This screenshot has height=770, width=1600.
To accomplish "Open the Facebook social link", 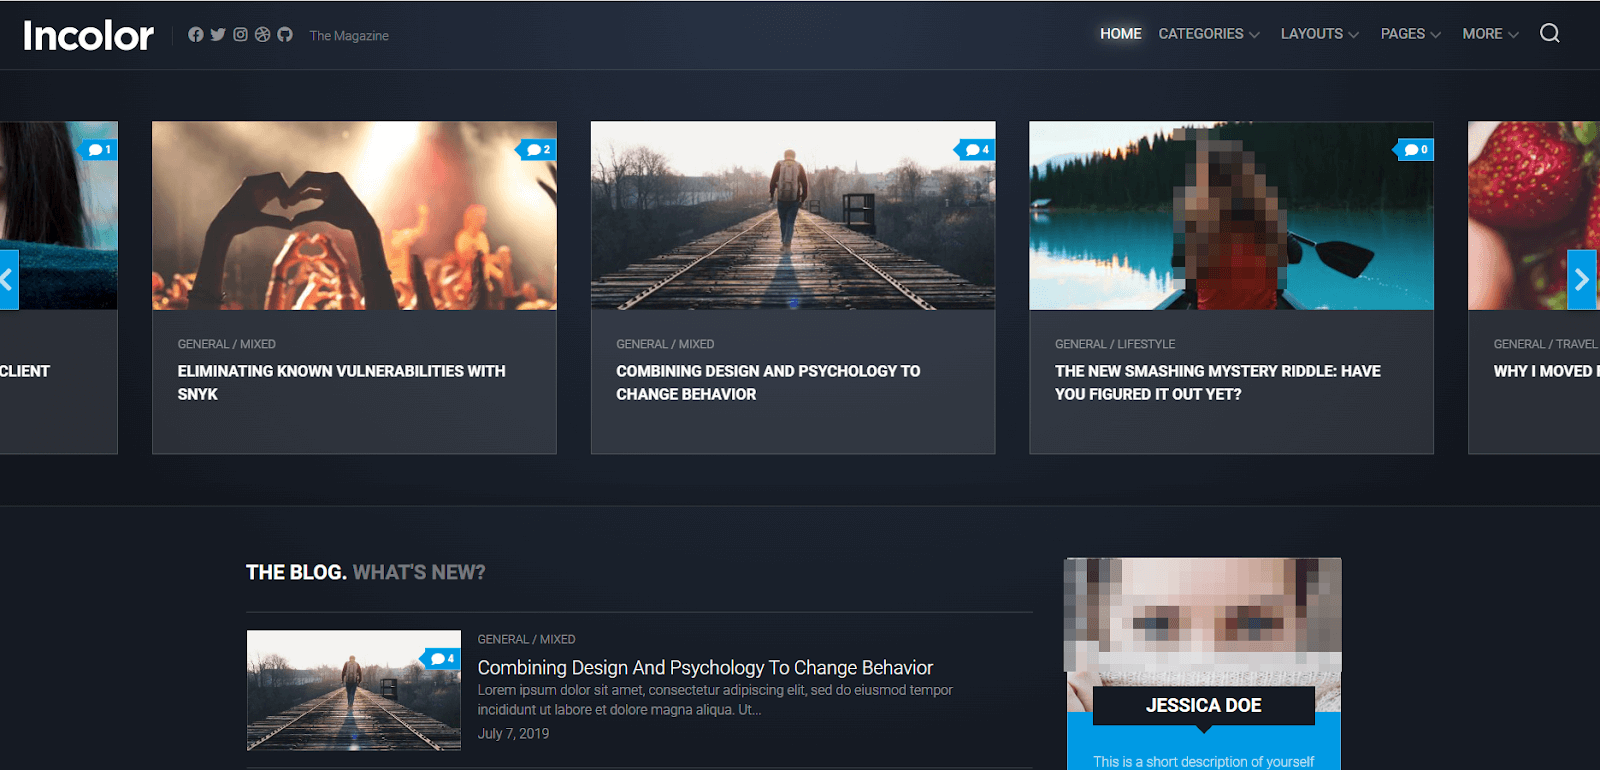I will point(196,35).
